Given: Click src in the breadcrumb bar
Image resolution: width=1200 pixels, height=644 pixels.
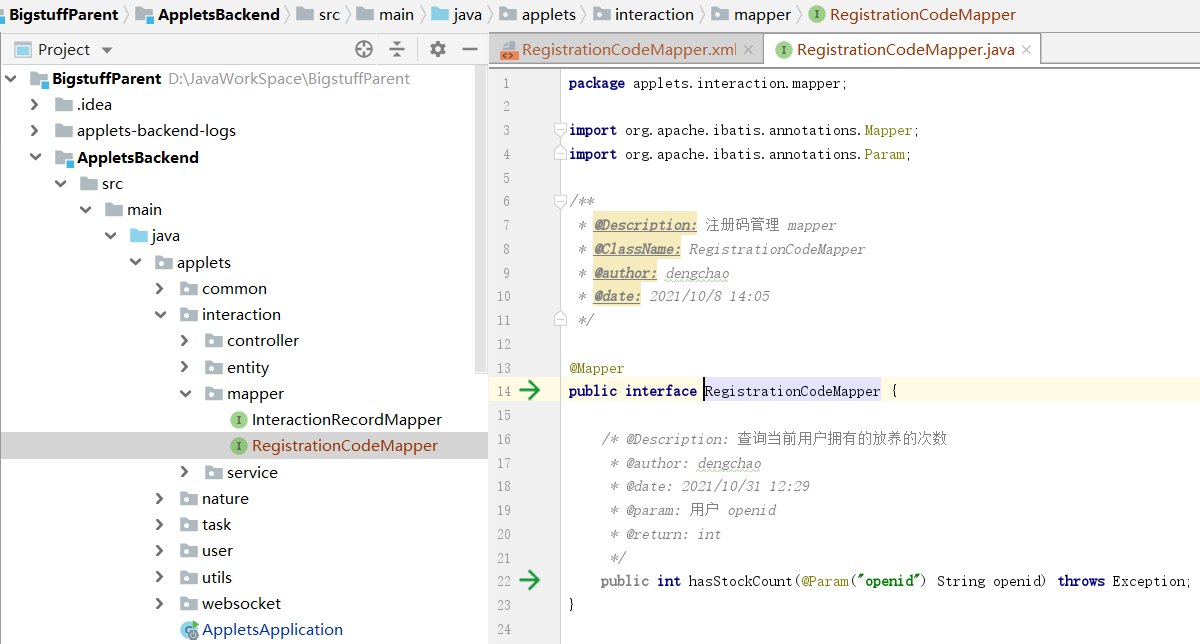Looking at the screenshot, I should 329,14.
